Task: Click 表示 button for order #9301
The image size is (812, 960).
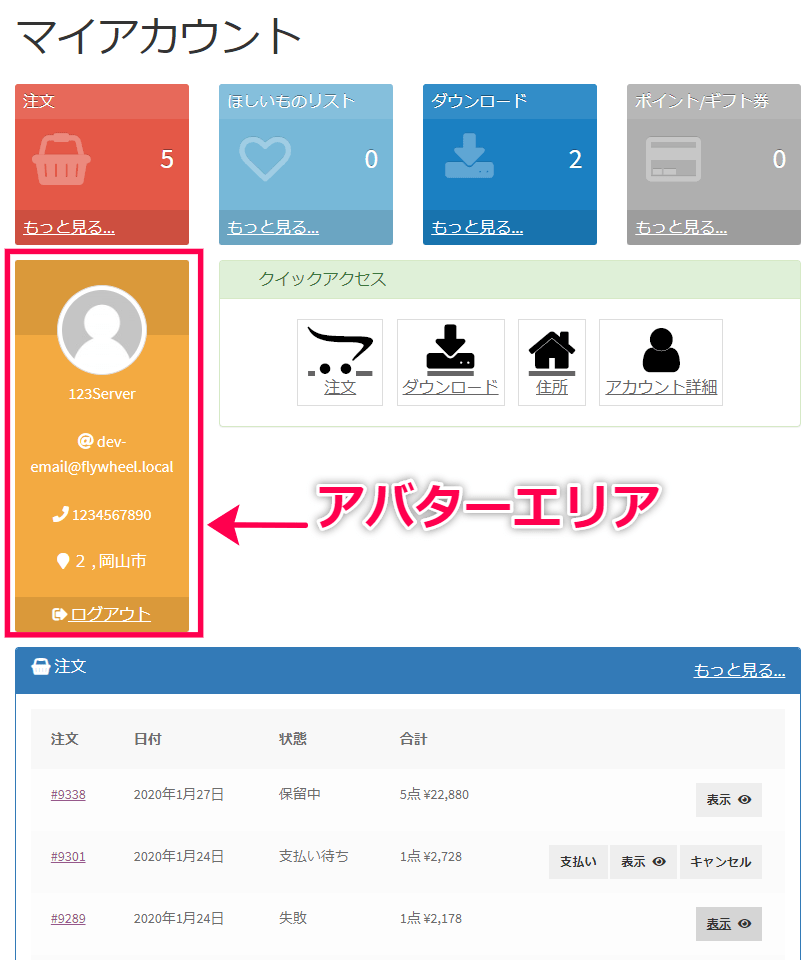Action: pyautogui.click(x=643, y=861)
